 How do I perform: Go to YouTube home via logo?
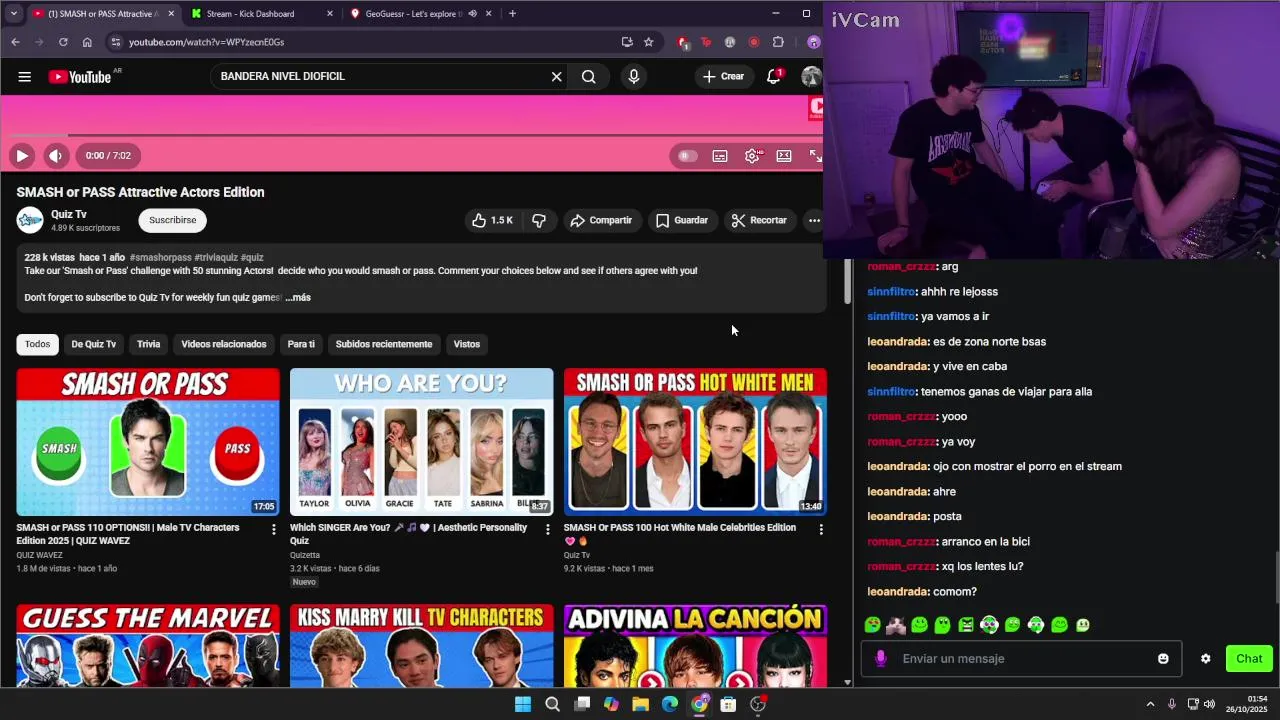click(80, 76)
